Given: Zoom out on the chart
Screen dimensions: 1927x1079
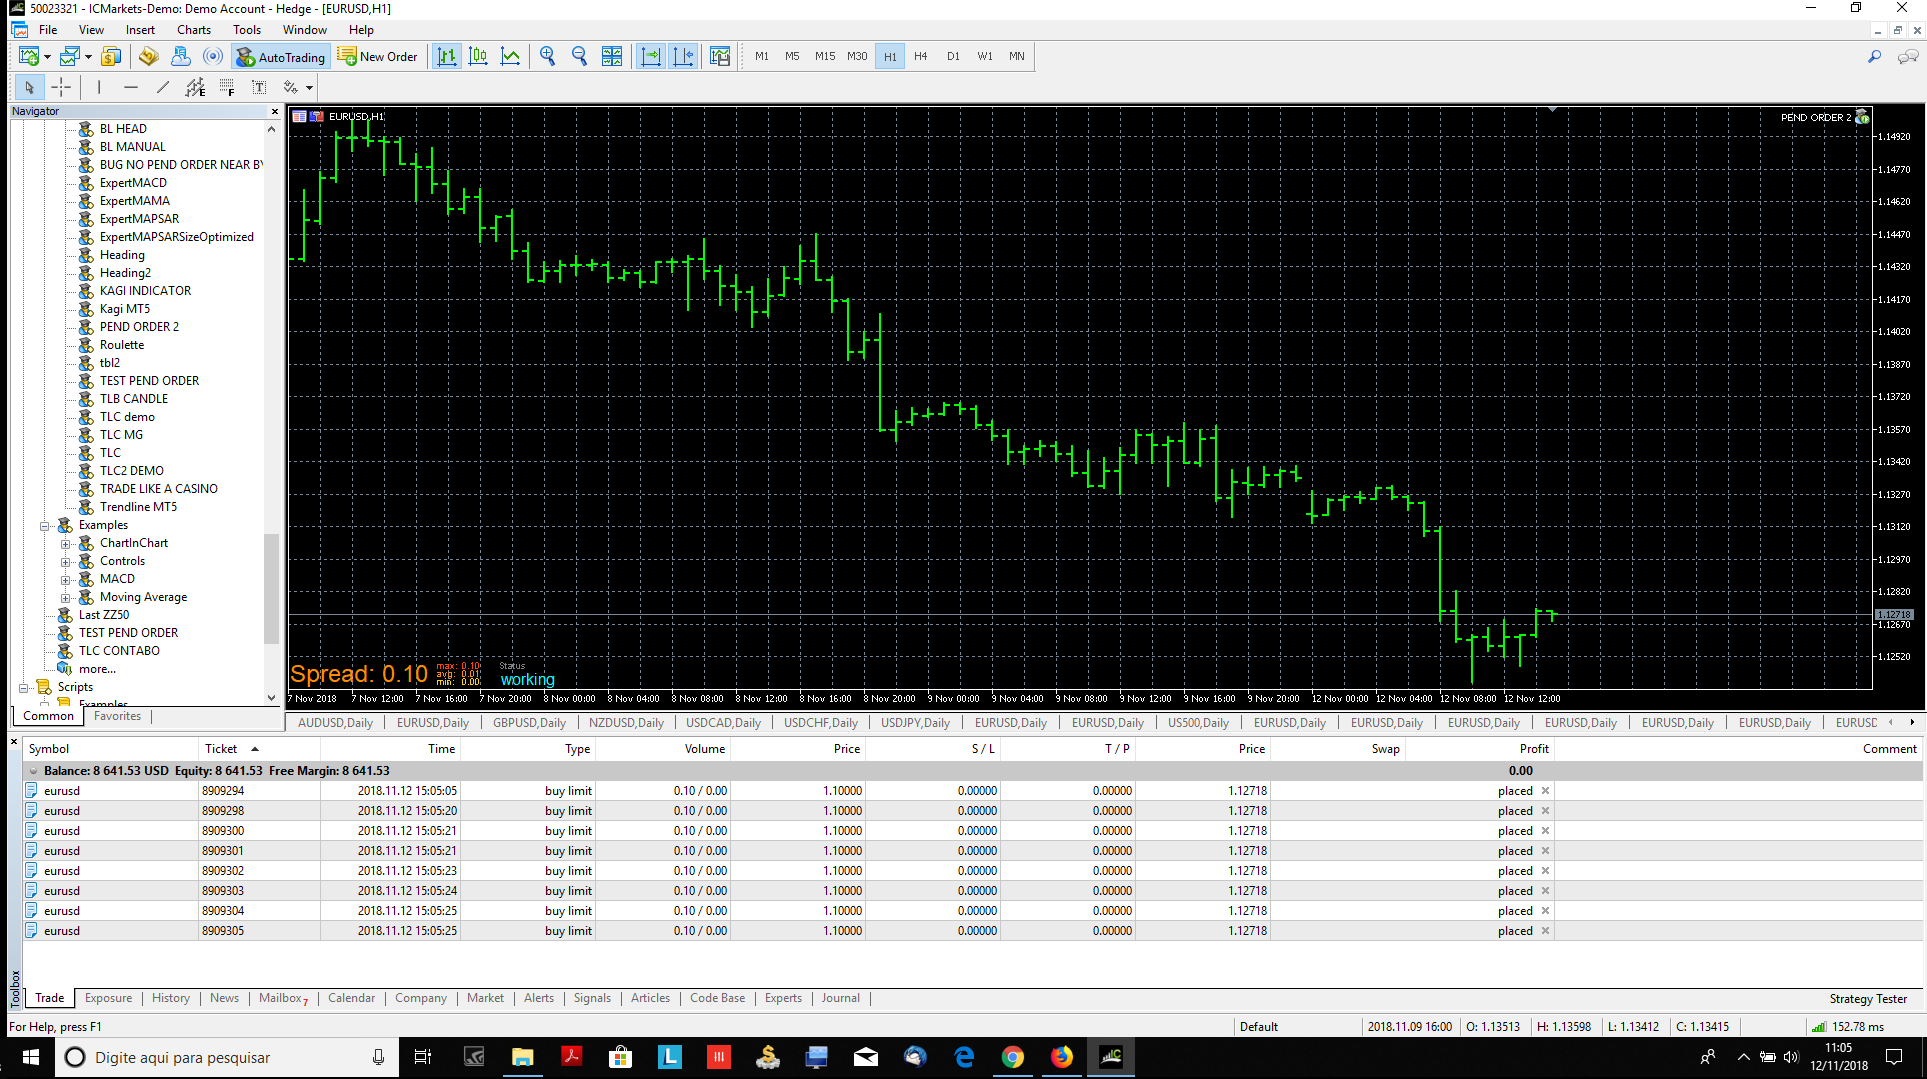Looking at the screenshot, I should pos(579,57).
